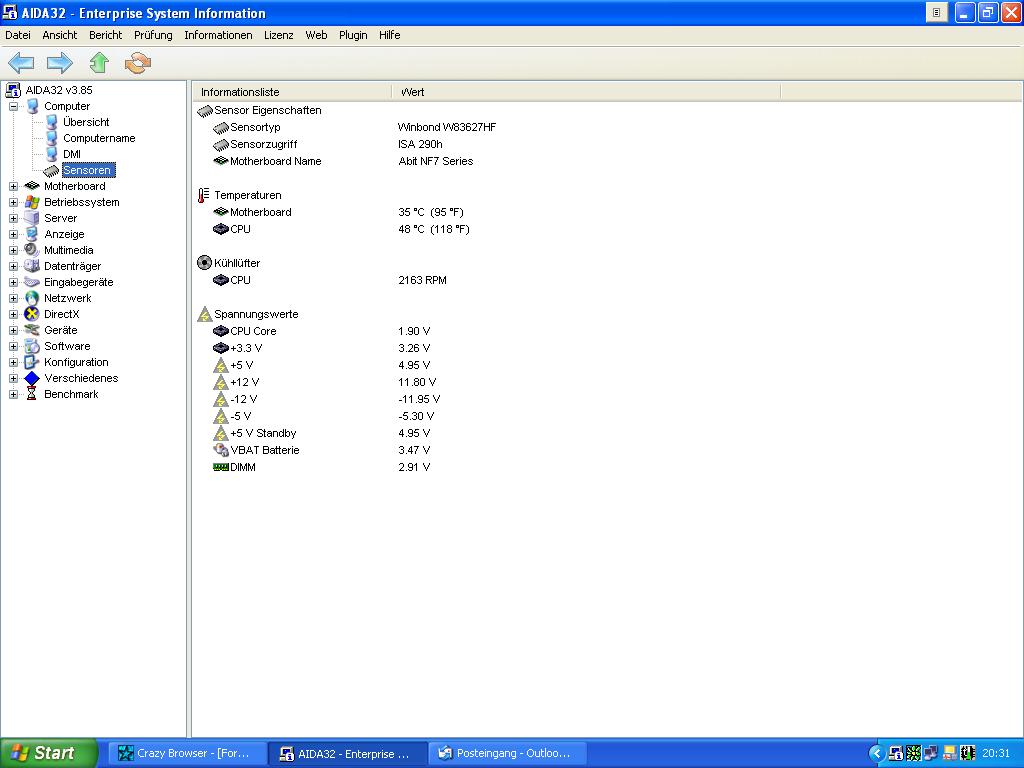Open the Datei menu
The width and height of the screenshot is (1024, 768).
[18, 35]
